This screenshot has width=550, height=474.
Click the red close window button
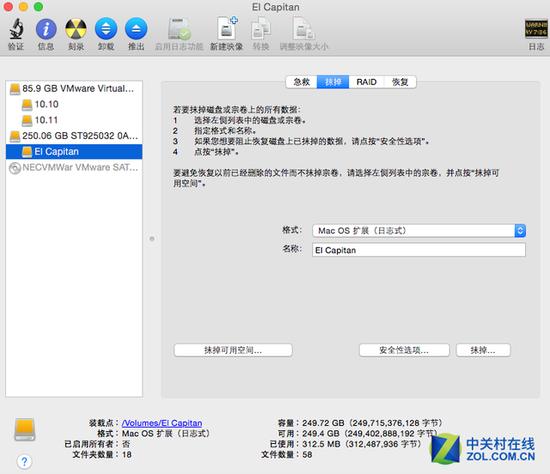8,6
